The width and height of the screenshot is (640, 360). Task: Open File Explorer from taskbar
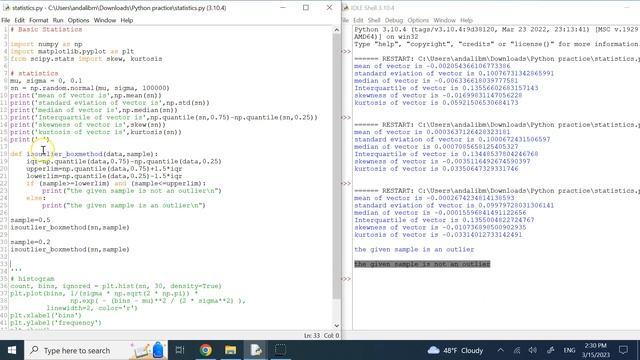coord(231,350)
